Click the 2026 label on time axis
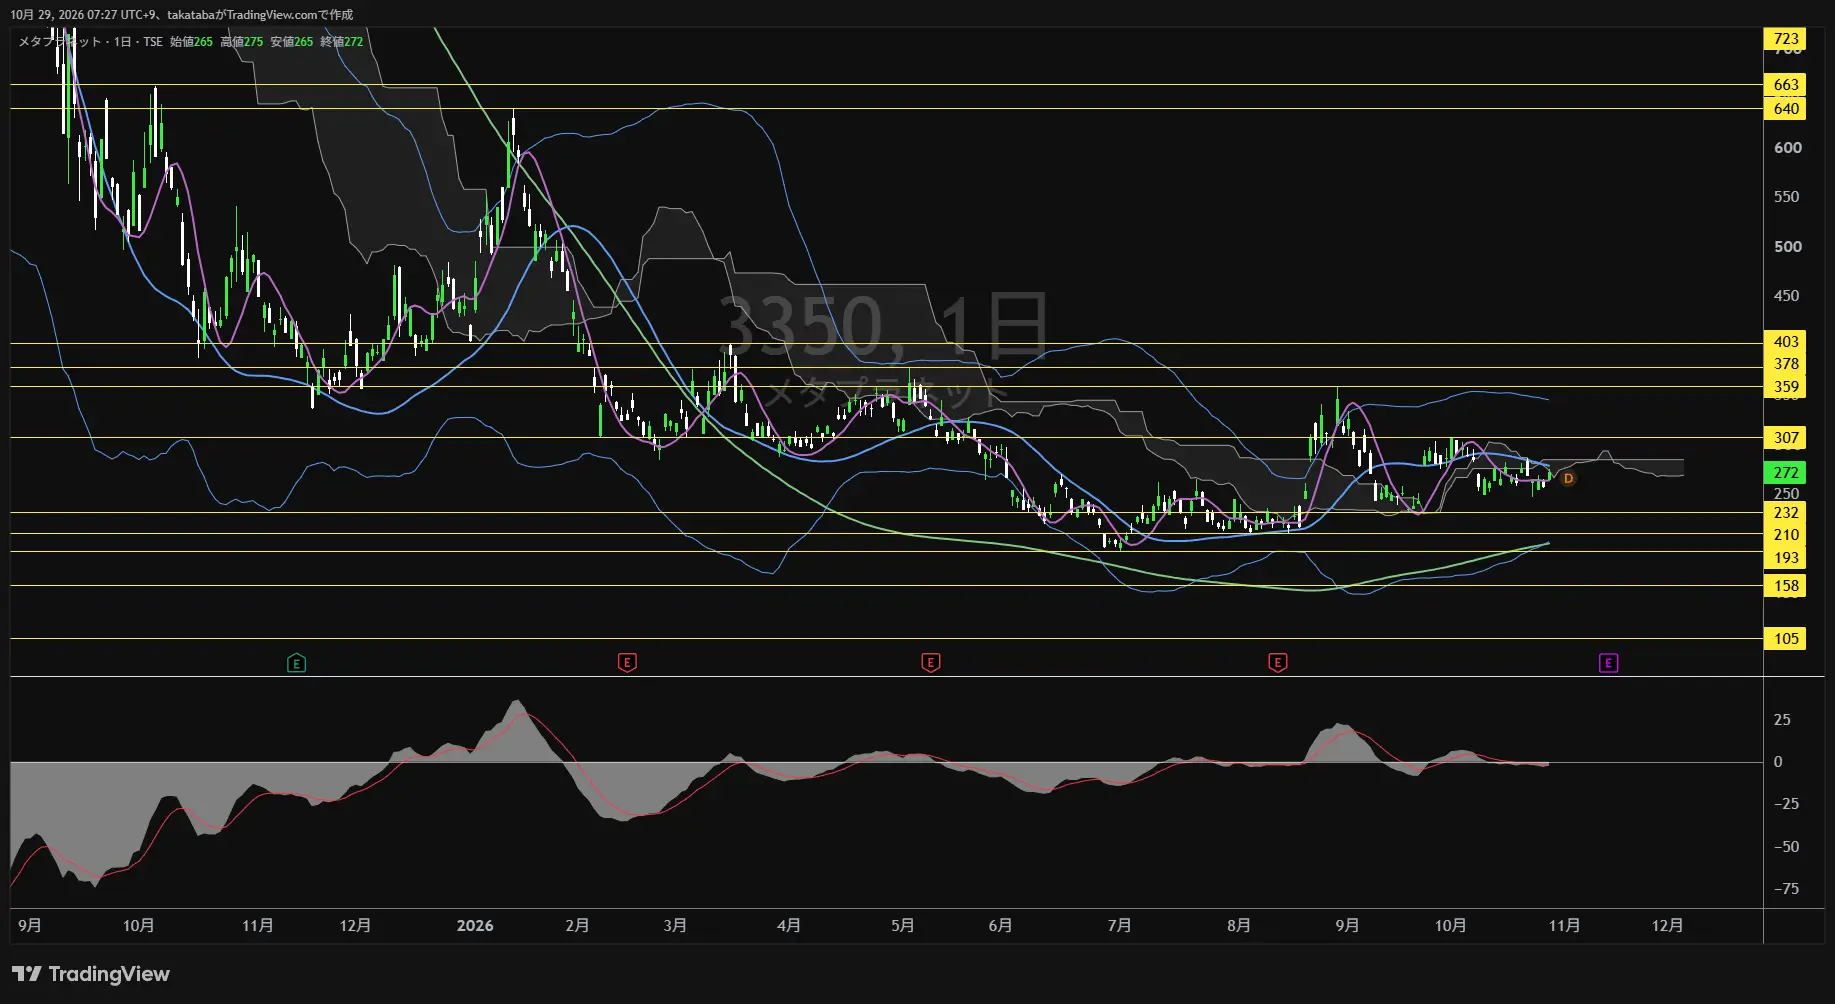The width and height of the screenshot is (1835, 1004). point(475,926)
